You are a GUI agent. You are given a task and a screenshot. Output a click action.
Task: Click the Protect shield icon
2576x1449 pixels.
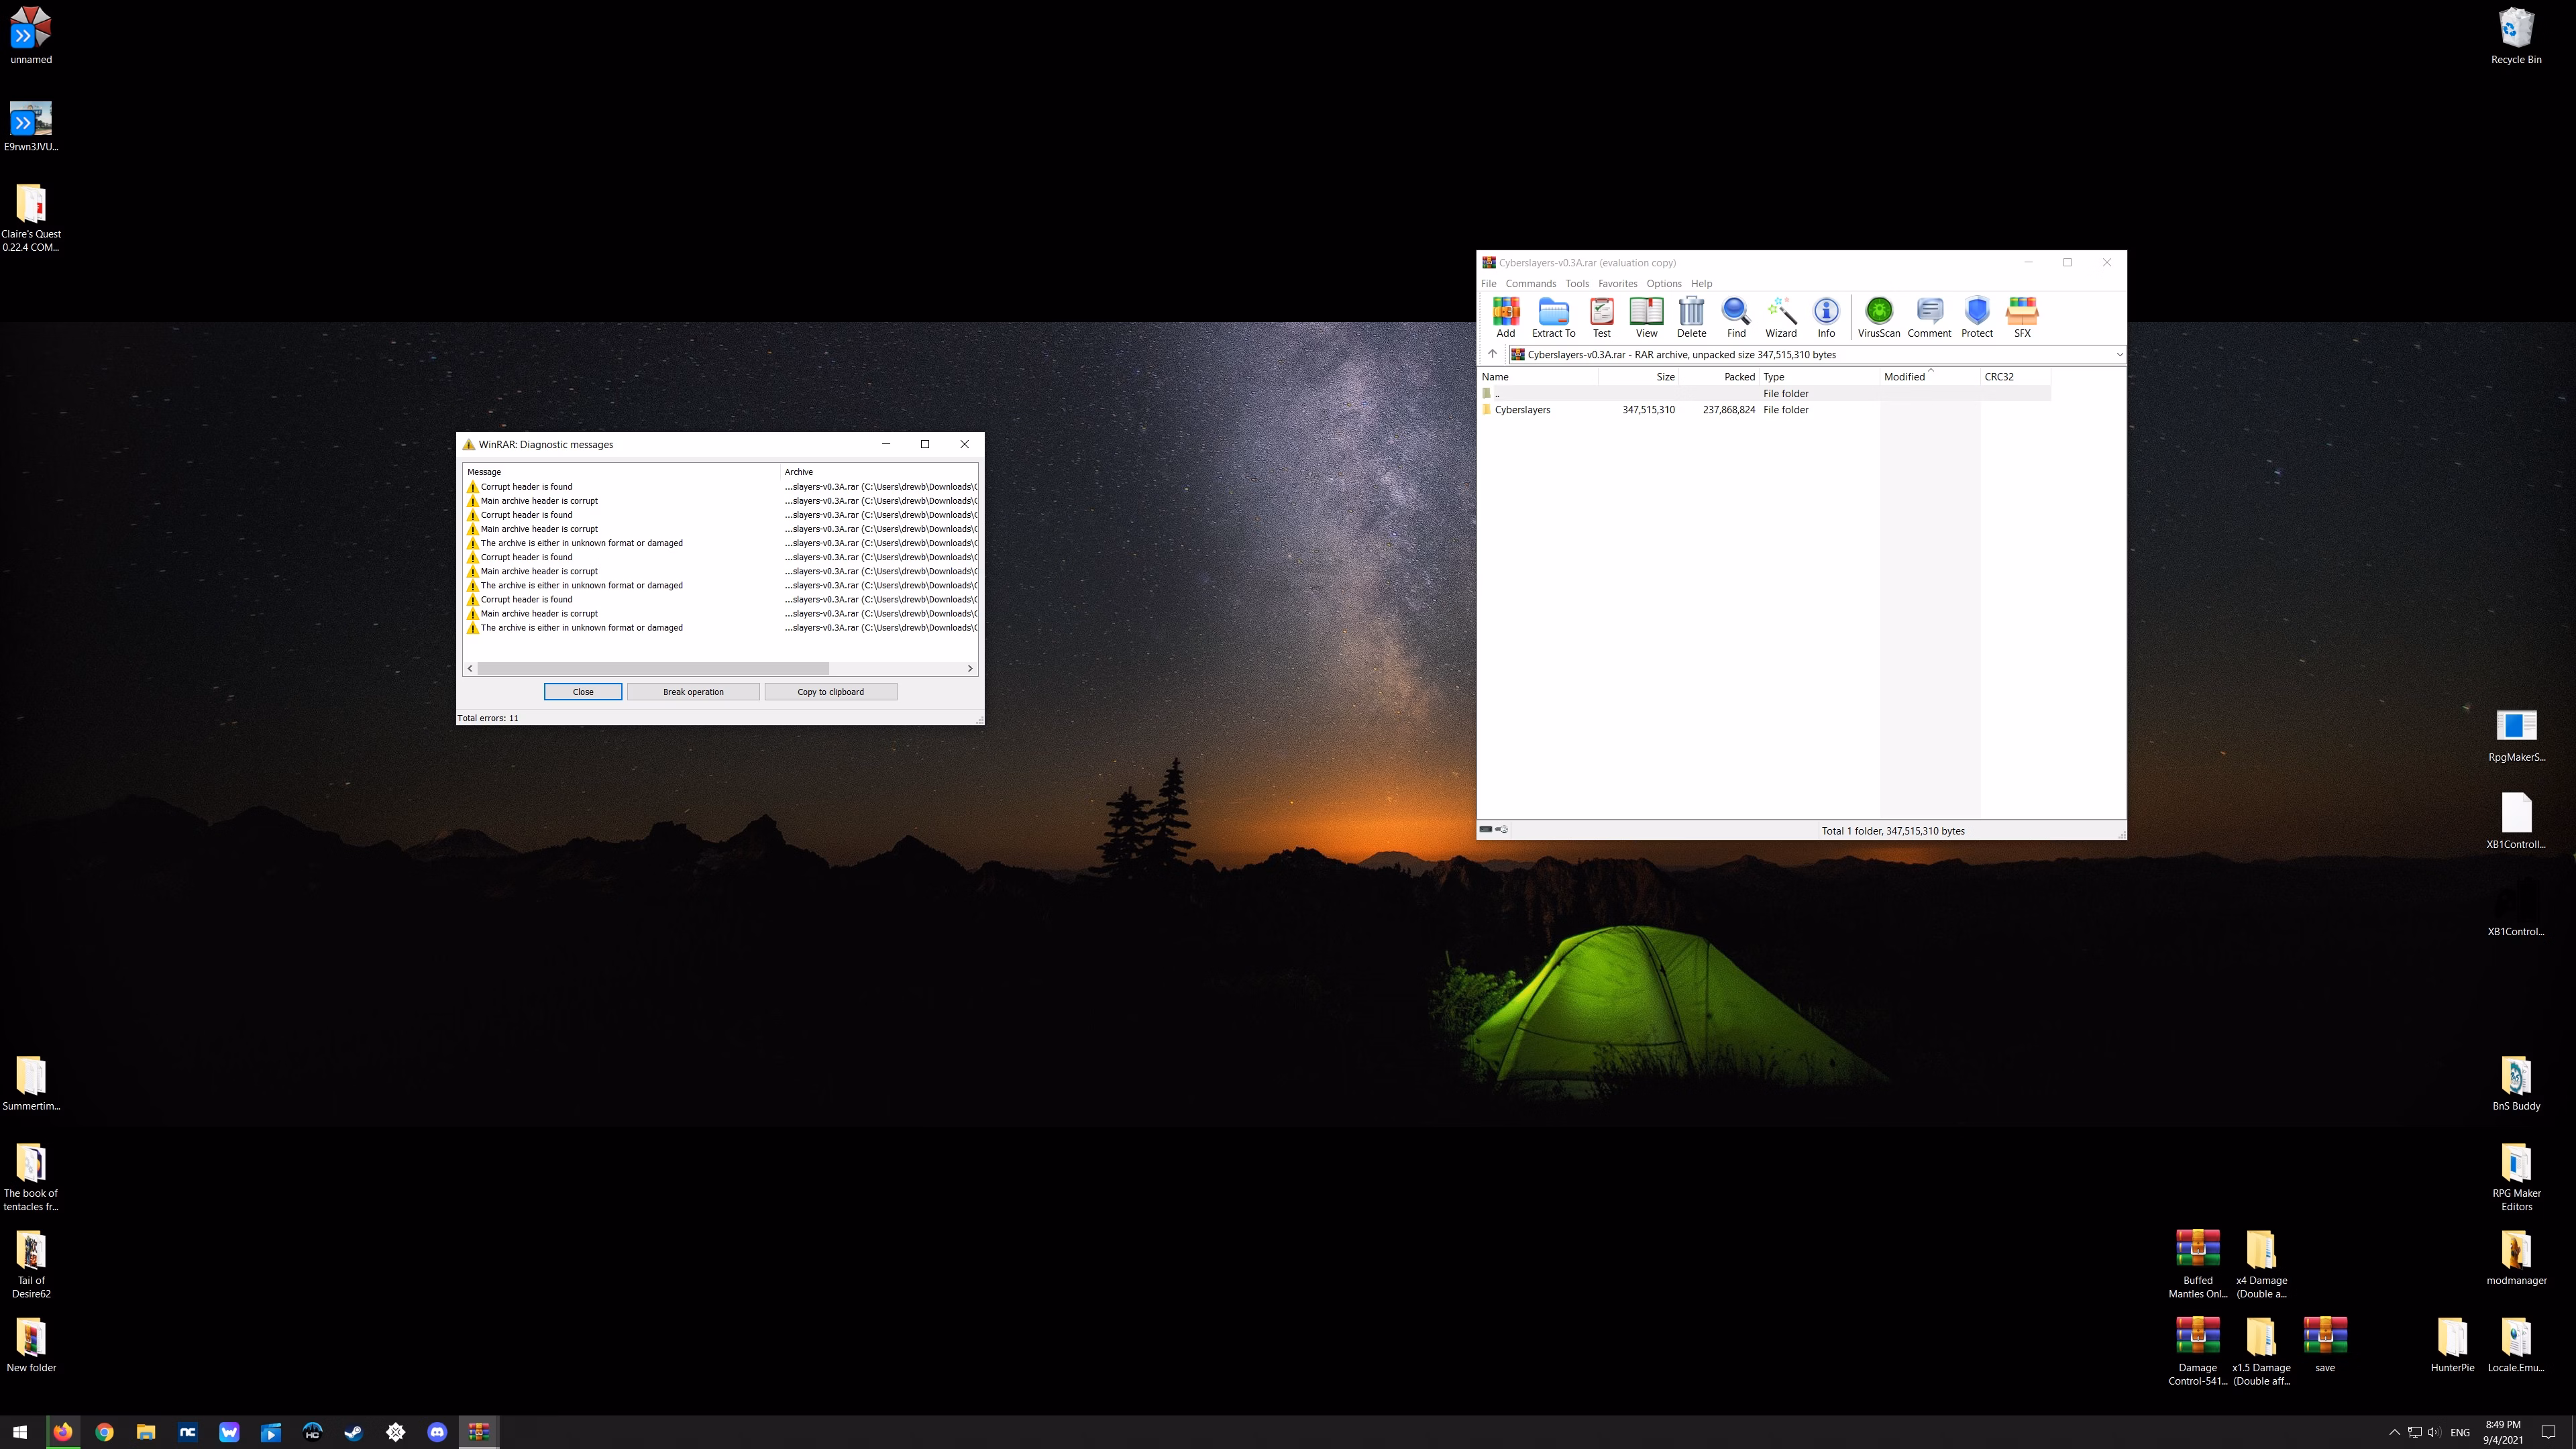tap(1976, 317)
